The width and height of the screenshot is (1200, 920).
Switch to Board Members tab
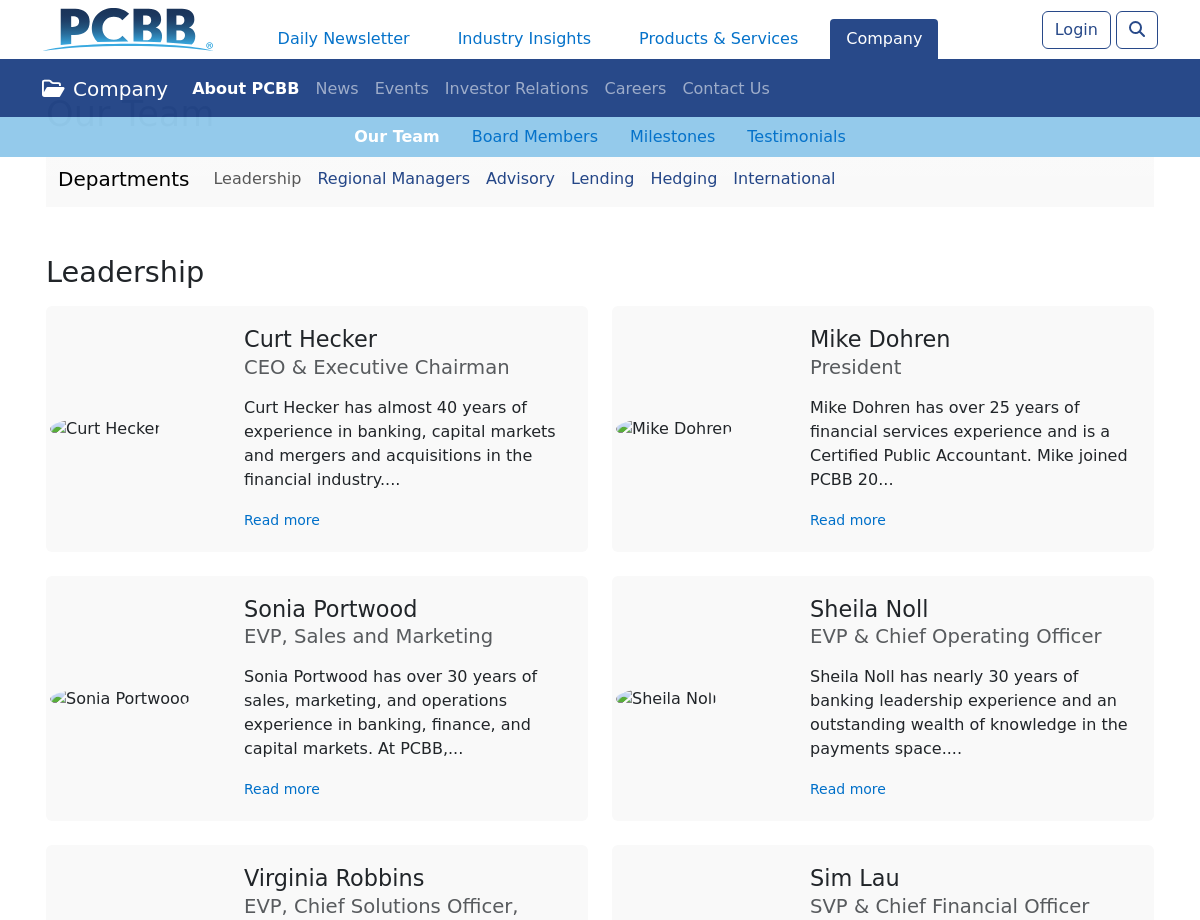534,137
